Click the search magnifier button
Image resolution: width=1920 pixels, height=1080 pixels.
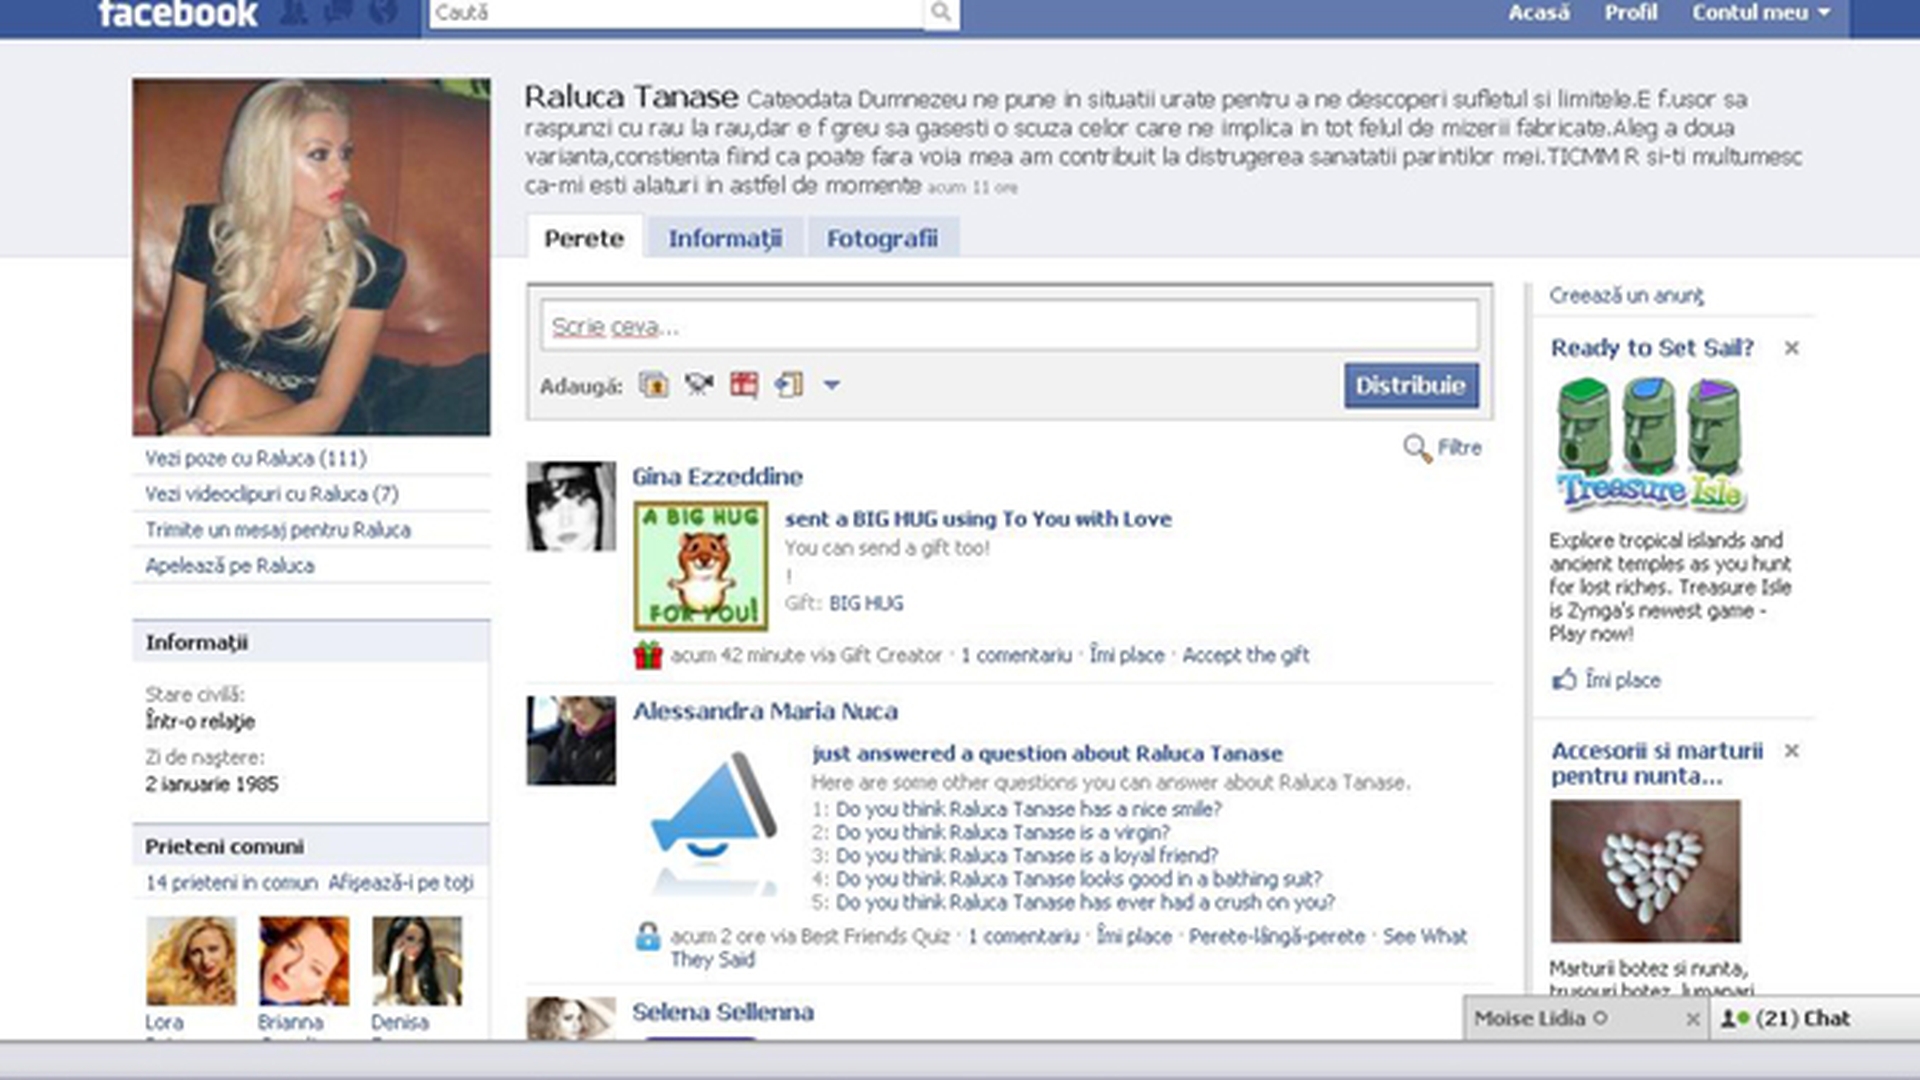941,13
